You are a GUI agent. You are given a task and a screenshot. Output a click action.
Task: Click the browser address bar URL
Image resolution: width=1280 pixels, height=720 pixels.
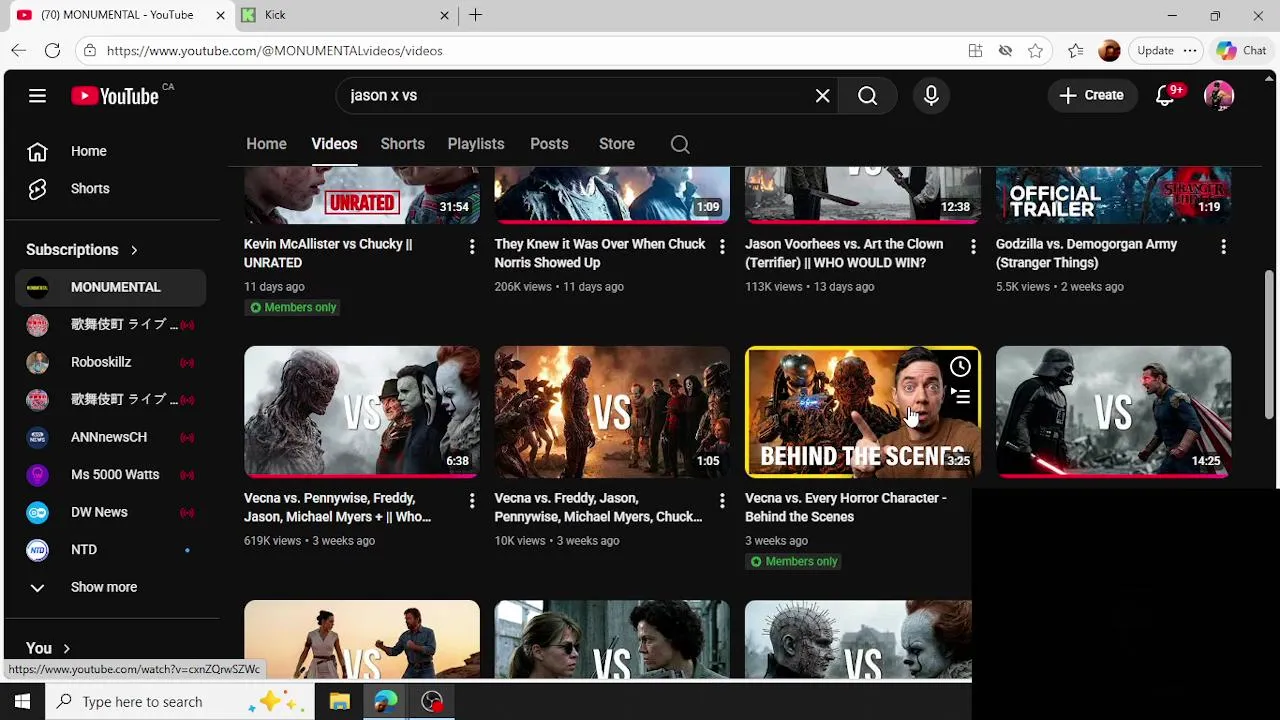(274, 51)
